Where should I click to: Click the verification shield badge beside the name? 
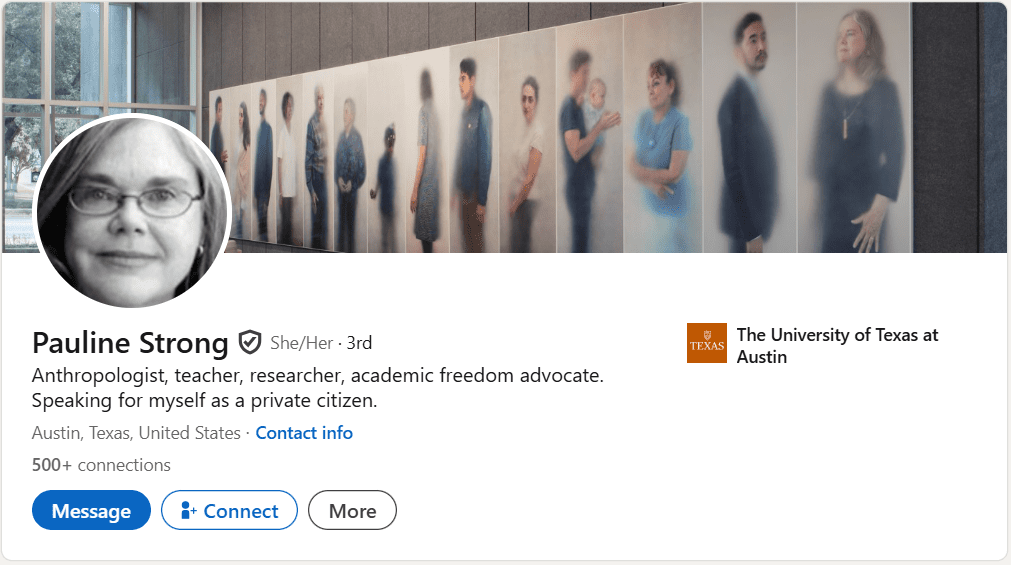(x=249, y=344)
